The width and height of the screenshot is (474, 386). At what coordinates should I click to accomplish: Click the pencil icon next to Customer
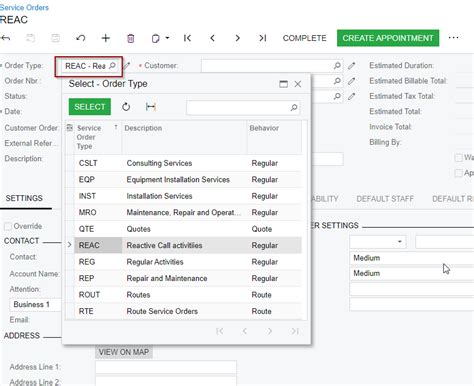coord(351,66)
